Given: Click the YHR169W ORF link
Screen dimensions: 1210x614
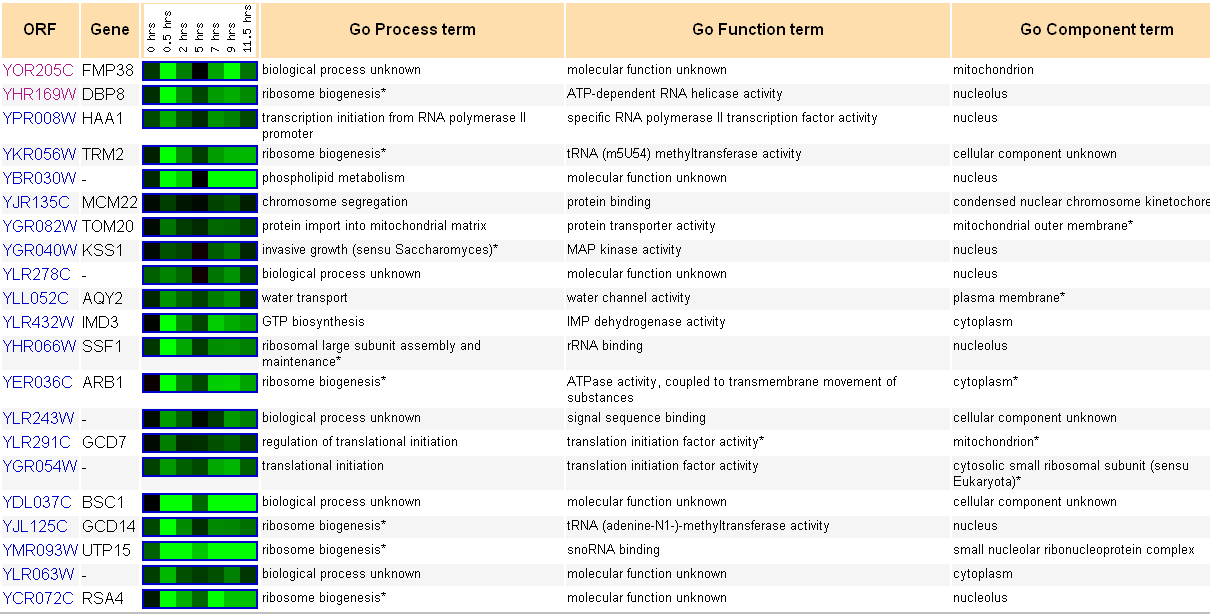Looking at the screenshot, I should click(x=39, y=94).
